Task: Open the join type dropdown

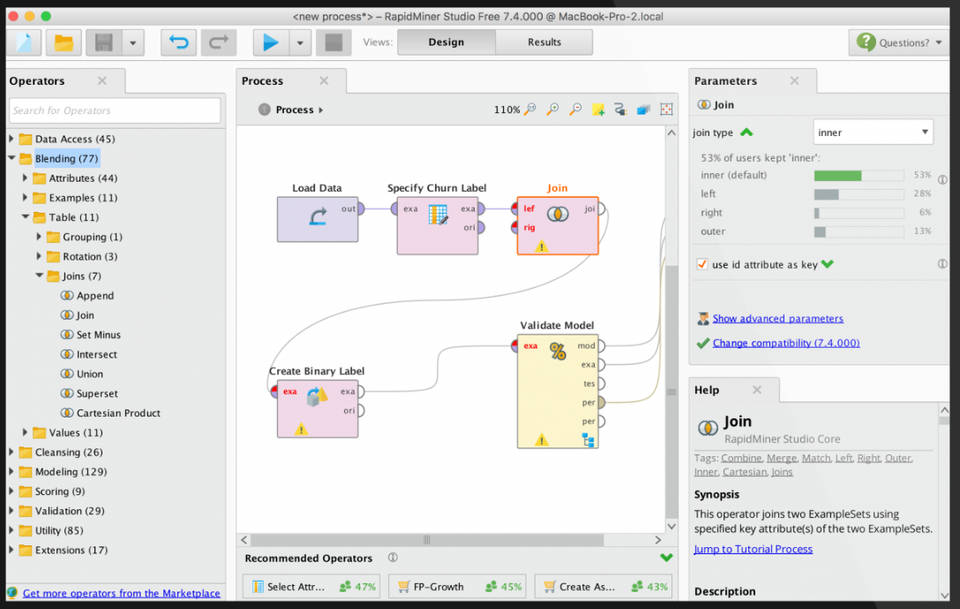Action: click(872, 132)
